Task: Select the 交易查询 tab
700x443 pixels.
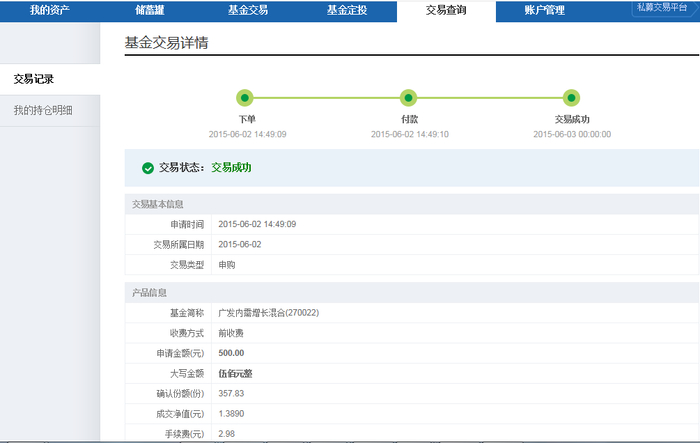Action: coord(446,10)
